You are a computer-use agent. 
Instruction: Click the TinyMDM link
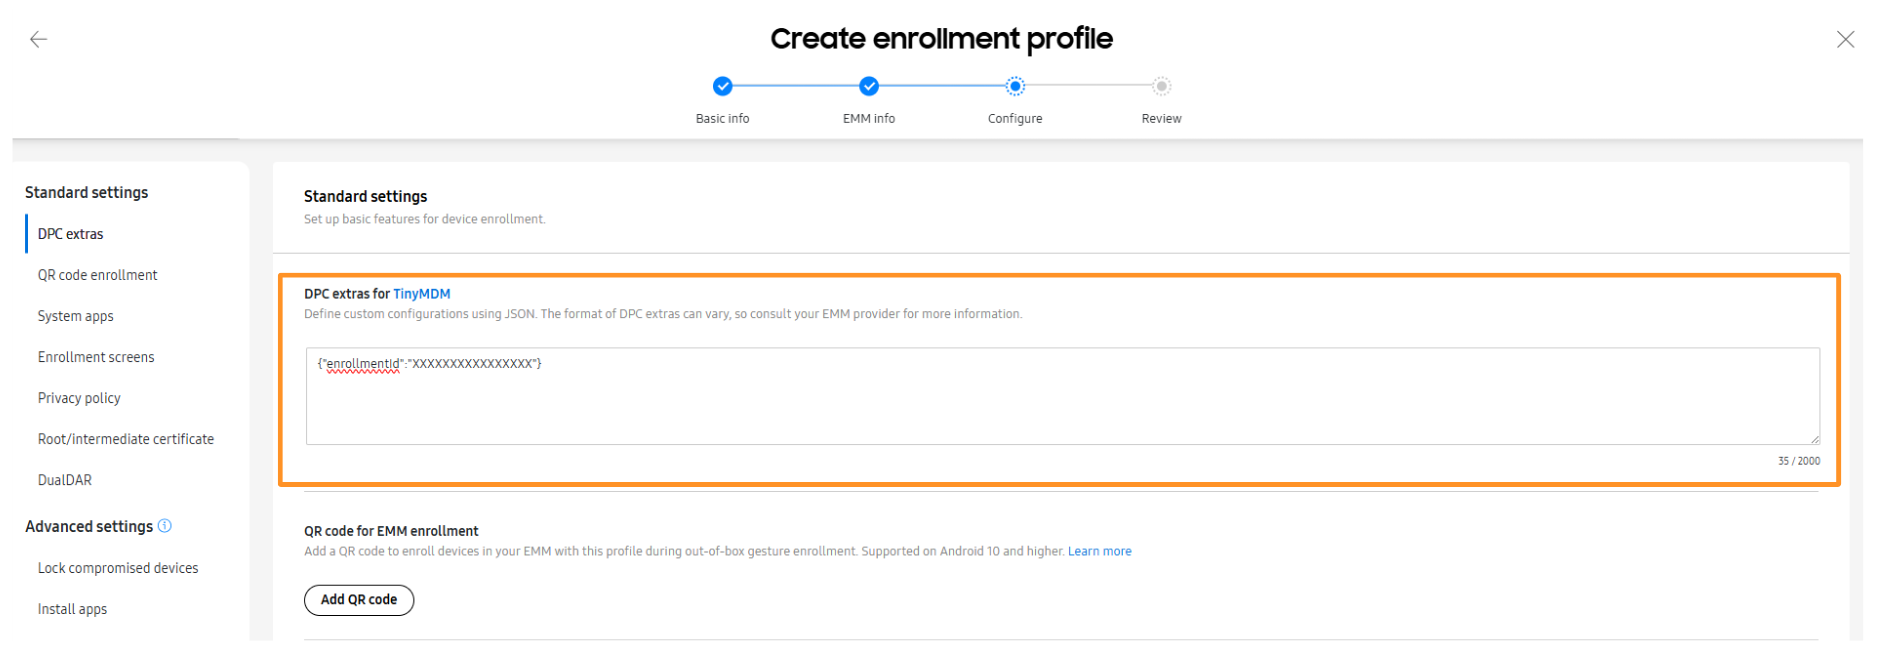[421, 294]
